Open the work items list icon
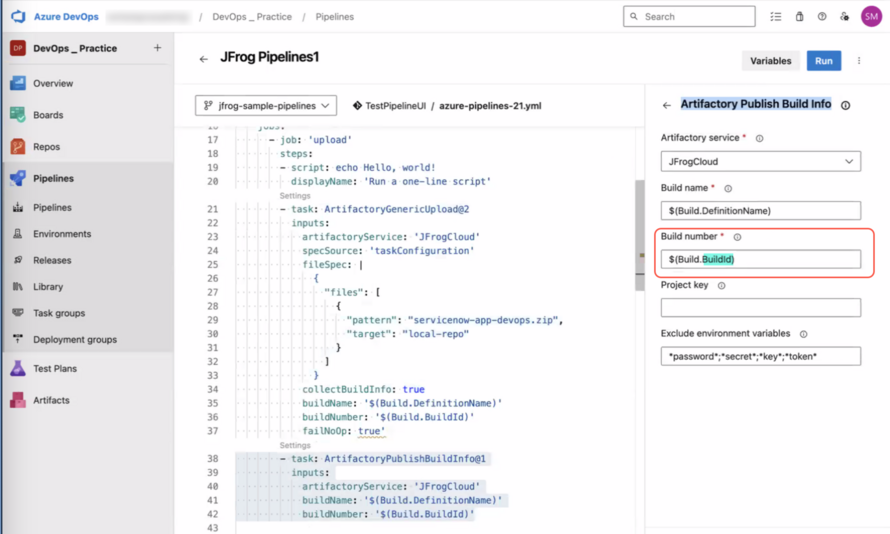Viewport: 890px width, 534px height. 775,16
